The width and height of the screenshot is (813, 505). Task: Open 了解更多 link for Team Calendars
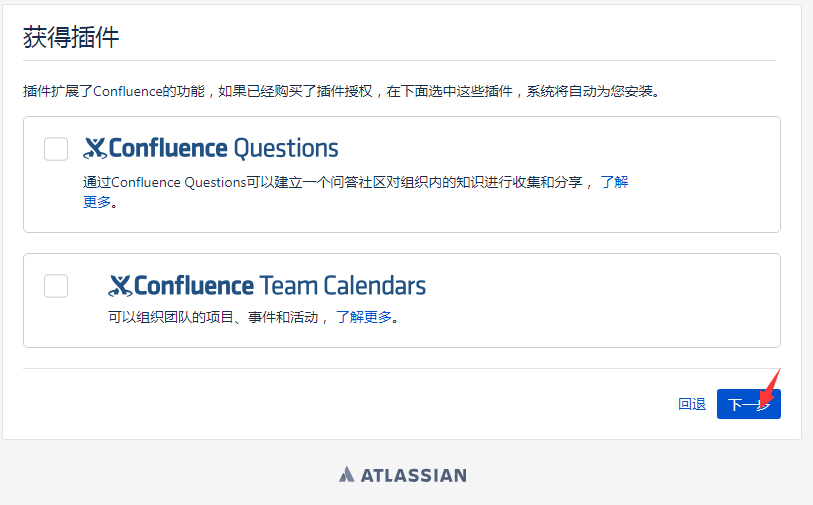(x=364, y=317)
